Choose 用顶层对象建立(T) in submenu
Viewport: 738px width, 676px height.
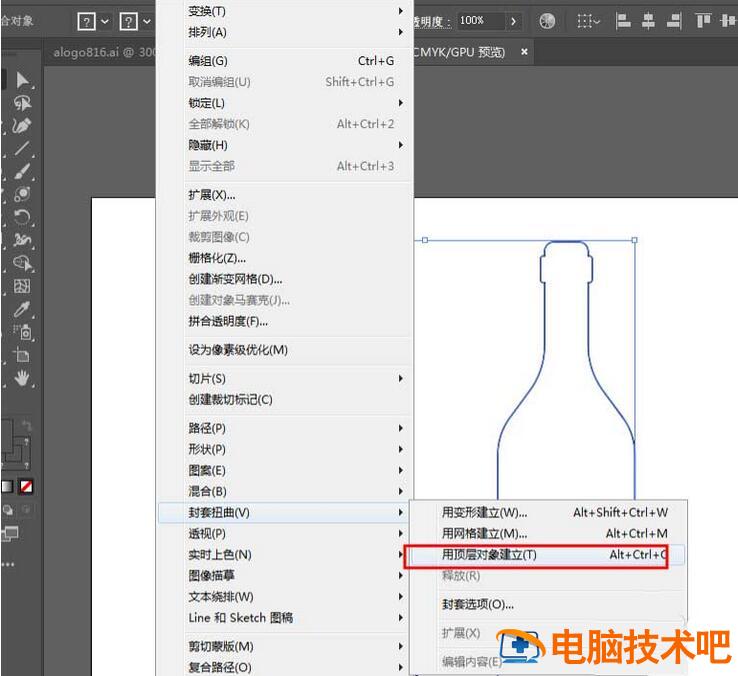pyautogui.click(x=548, y=555)
